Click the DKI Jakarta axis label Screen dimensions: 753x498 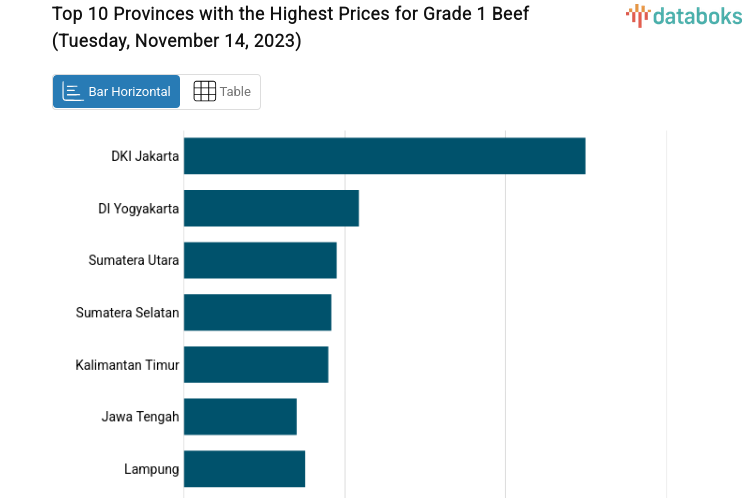145,156
